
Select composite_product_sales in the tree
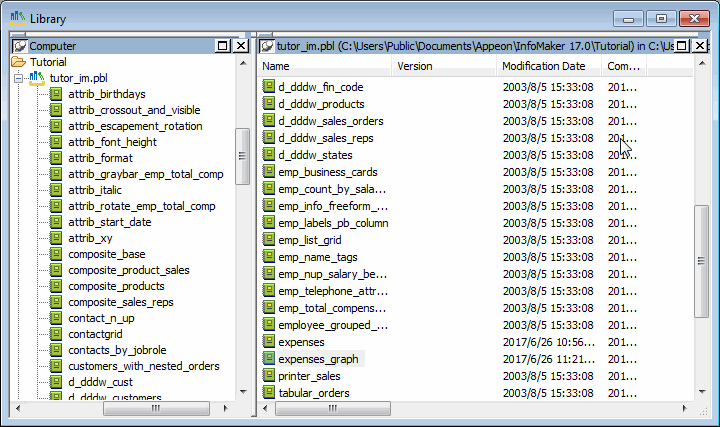pyautogui.click(x=129, y=270)
